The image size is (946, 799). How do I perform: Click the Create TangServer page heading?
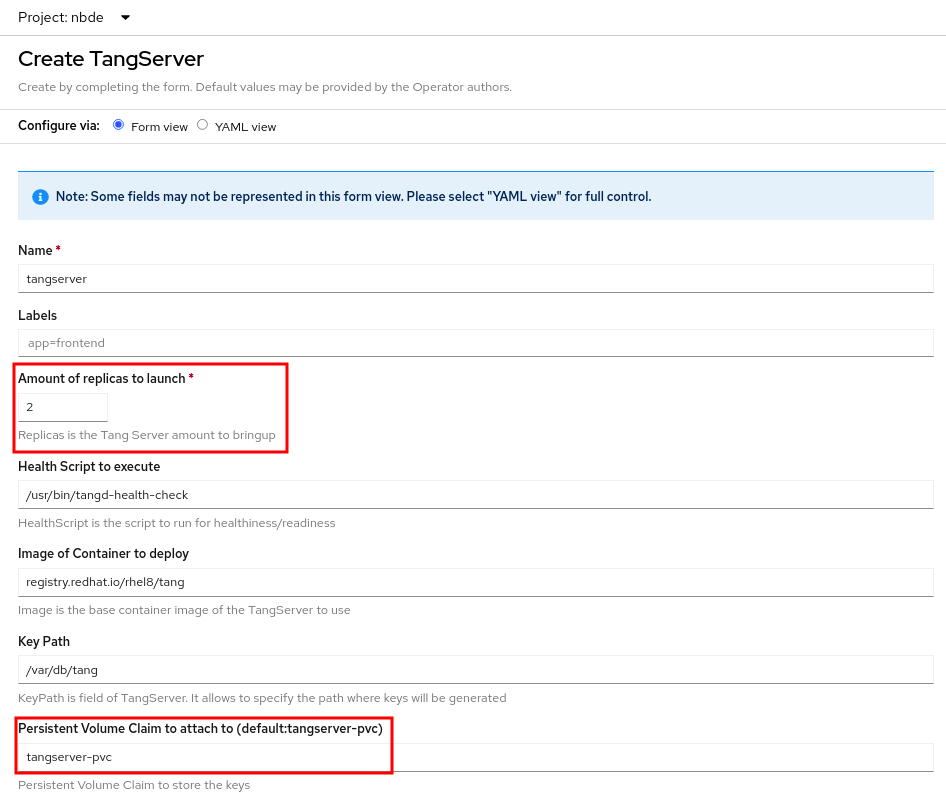[110, 59]
